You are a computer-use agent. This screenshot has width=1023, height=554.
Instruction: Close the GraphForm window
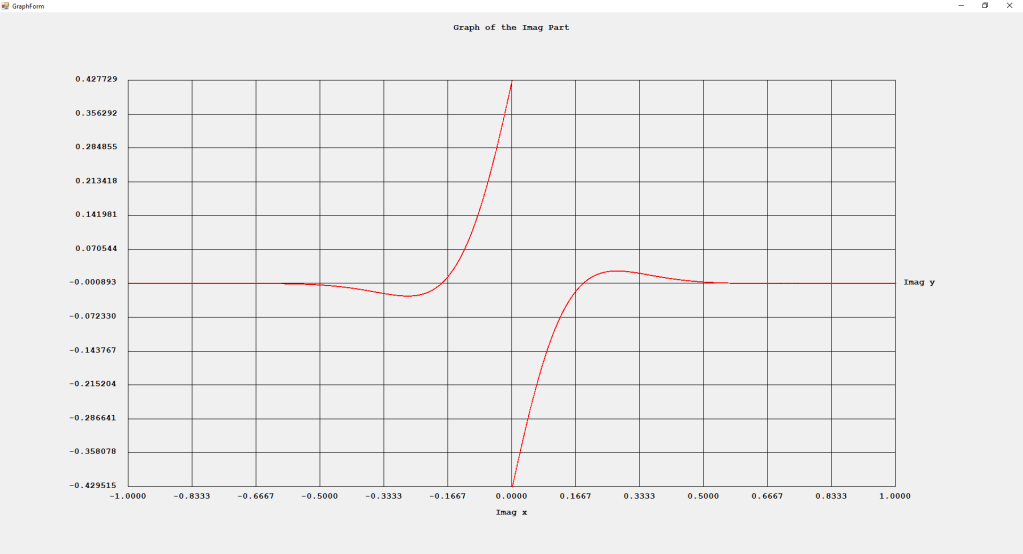1008,5
